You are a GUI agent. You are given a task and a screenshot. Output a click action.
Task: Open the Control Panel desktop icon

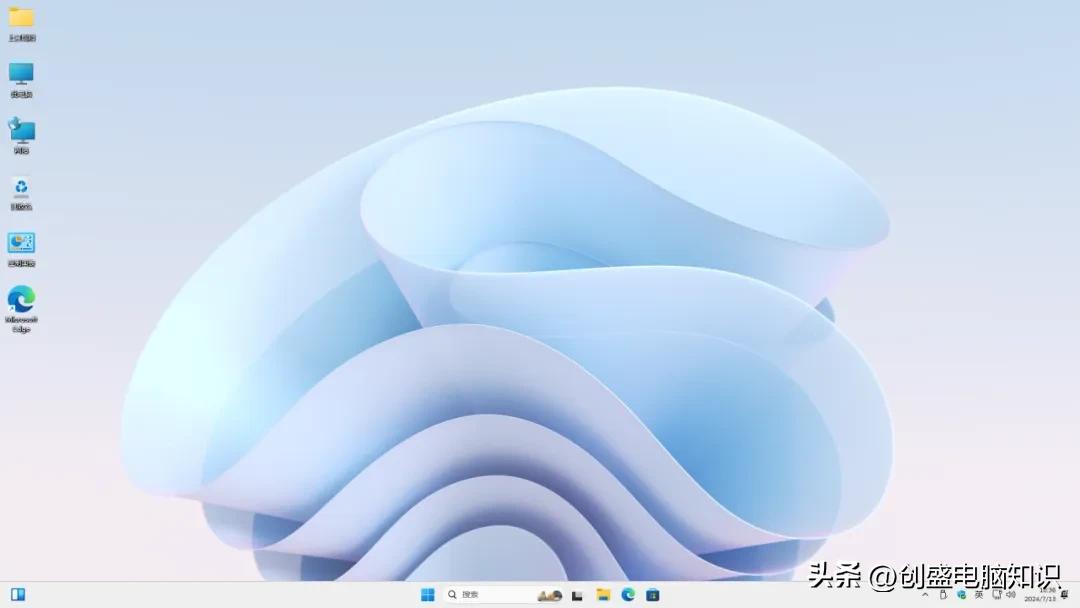(x=22, y=247)
